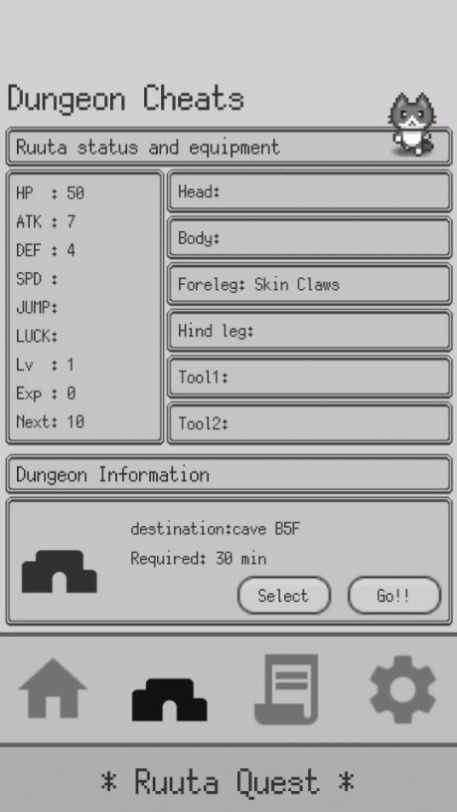Open the Tool2 slot

(309, 424)
